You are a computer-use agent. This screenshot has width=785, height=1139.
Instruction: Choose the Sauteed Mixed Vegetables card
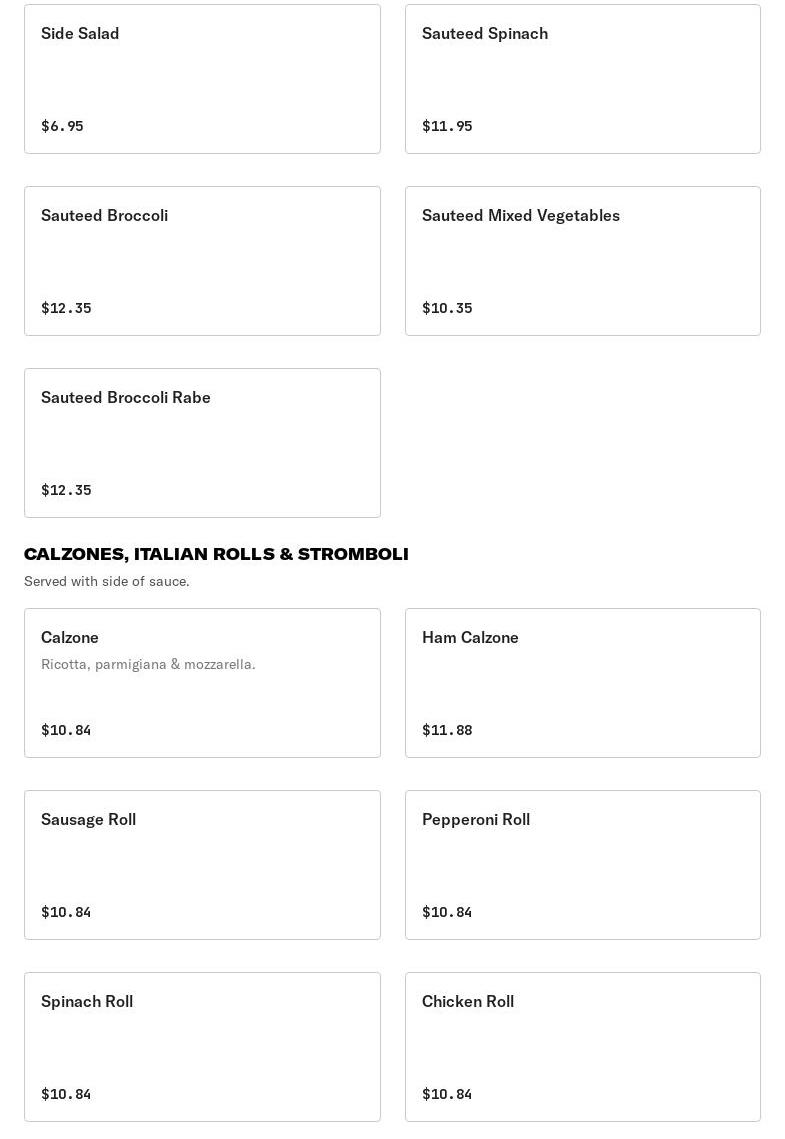tap(582, 261)
